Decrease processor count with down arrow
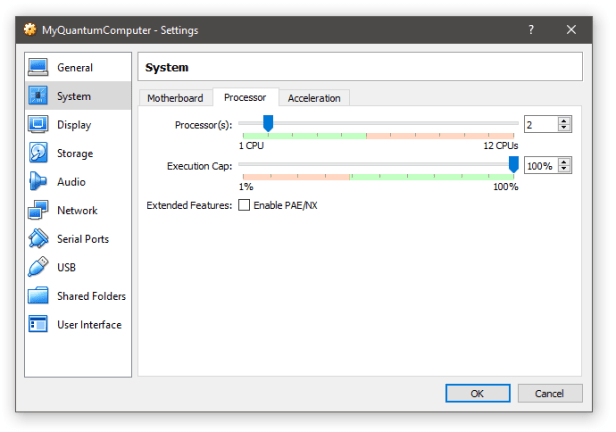The height and width of the screenshot is (432, 616). 565,129
